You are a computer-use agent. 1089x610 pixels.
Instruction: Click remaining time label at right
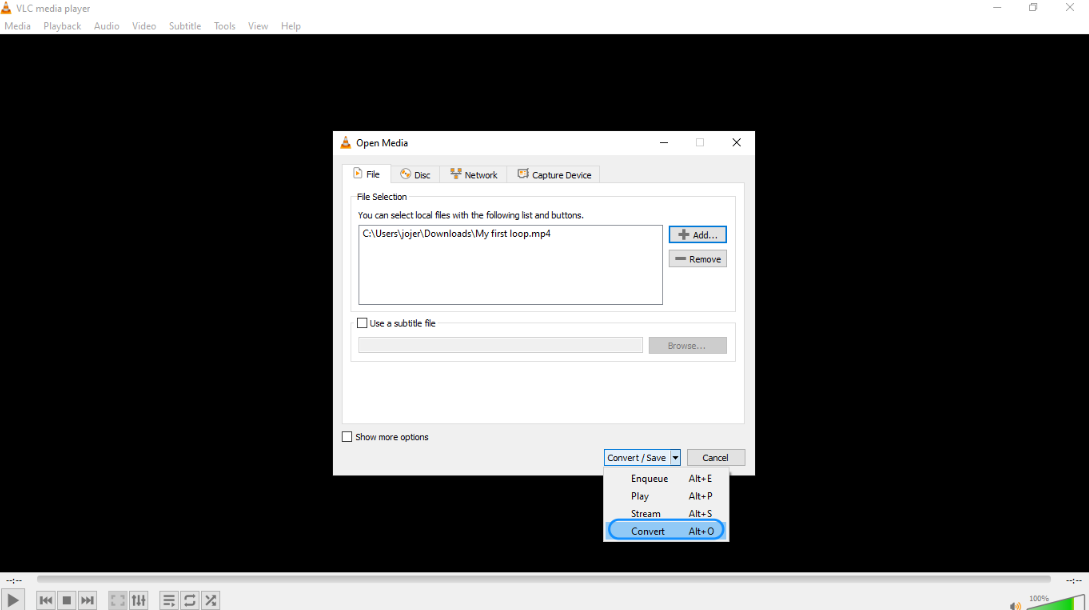1074,580
